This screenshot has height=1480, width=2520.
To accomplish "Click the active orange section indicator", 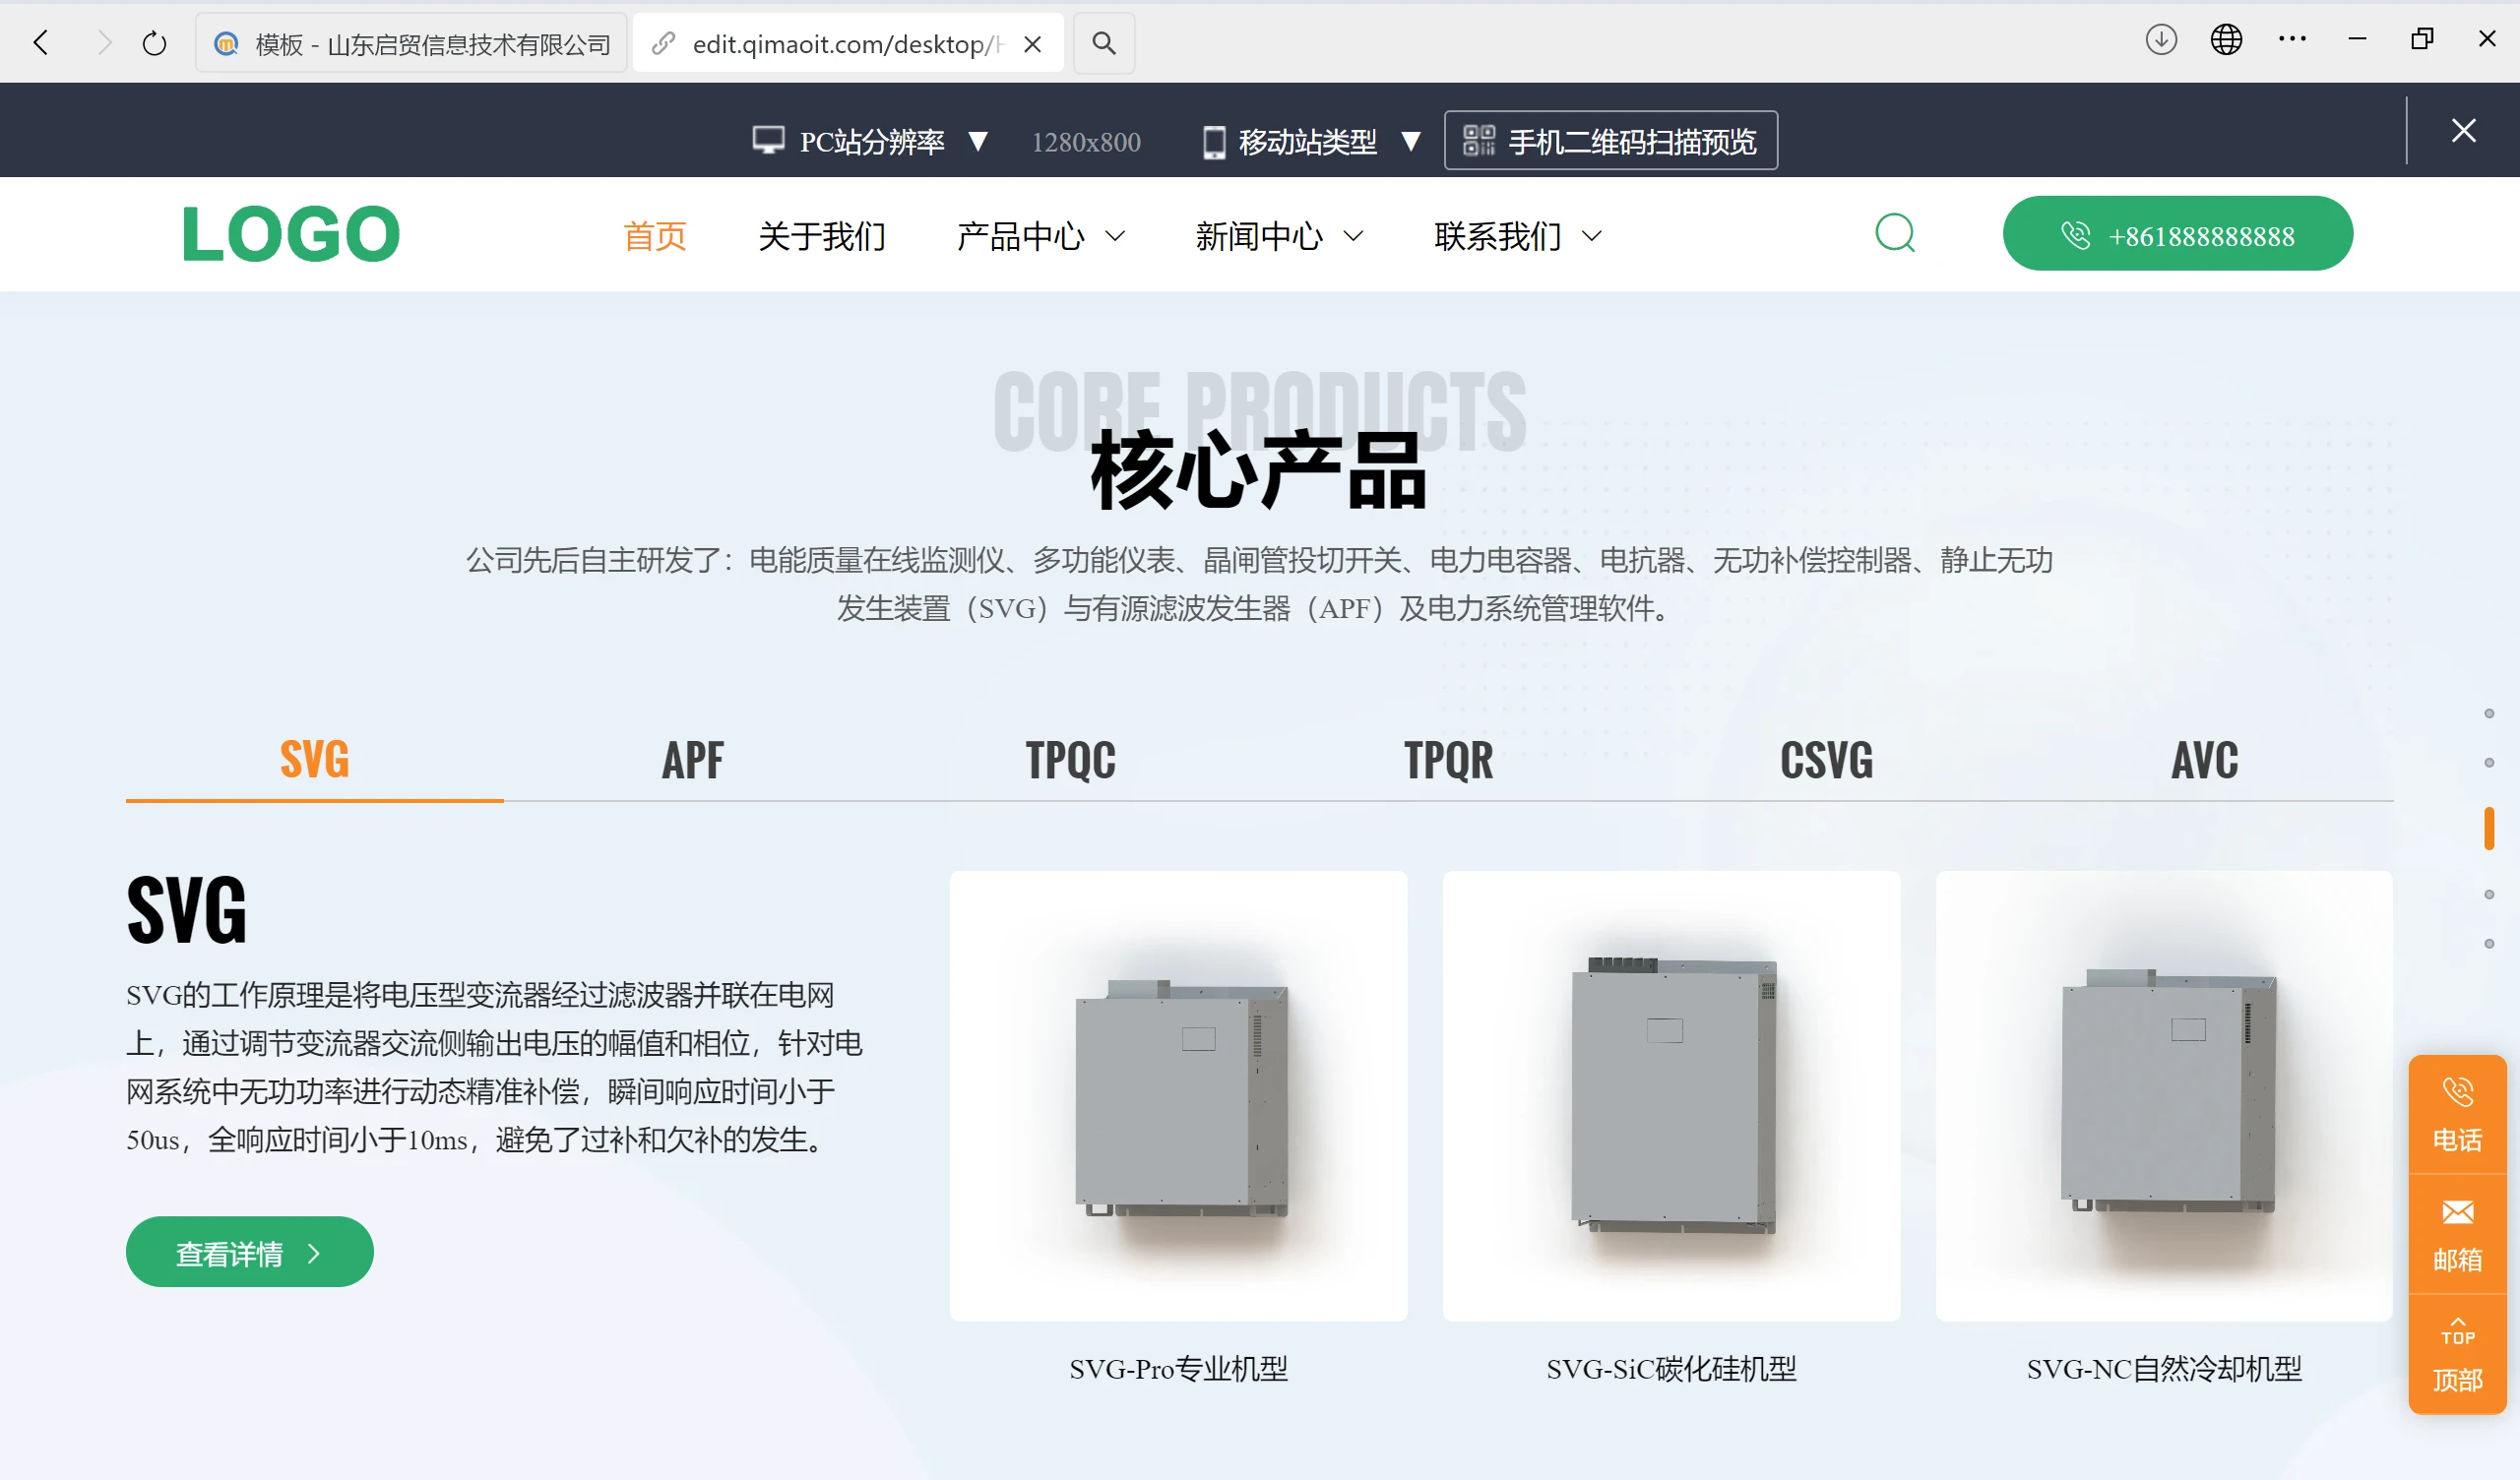I will [x=2489, y=828].
